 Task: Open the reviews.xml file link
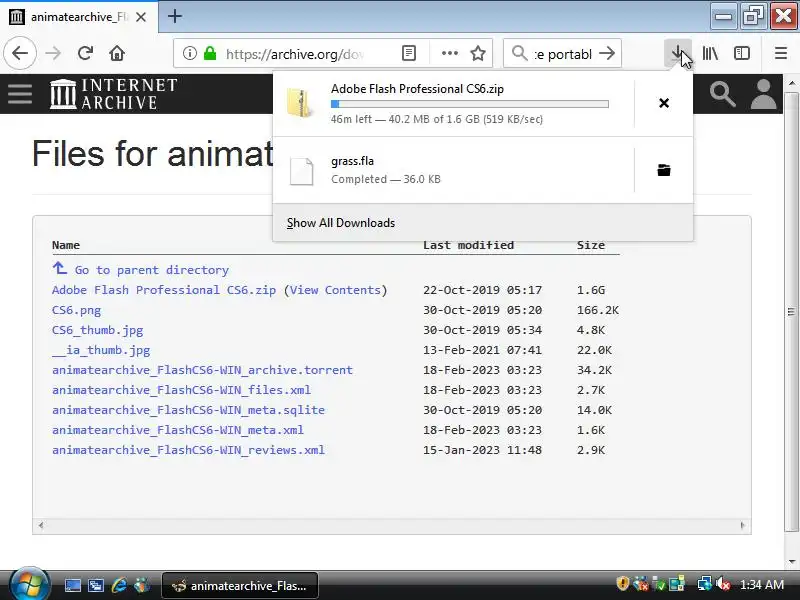(188, 450)
